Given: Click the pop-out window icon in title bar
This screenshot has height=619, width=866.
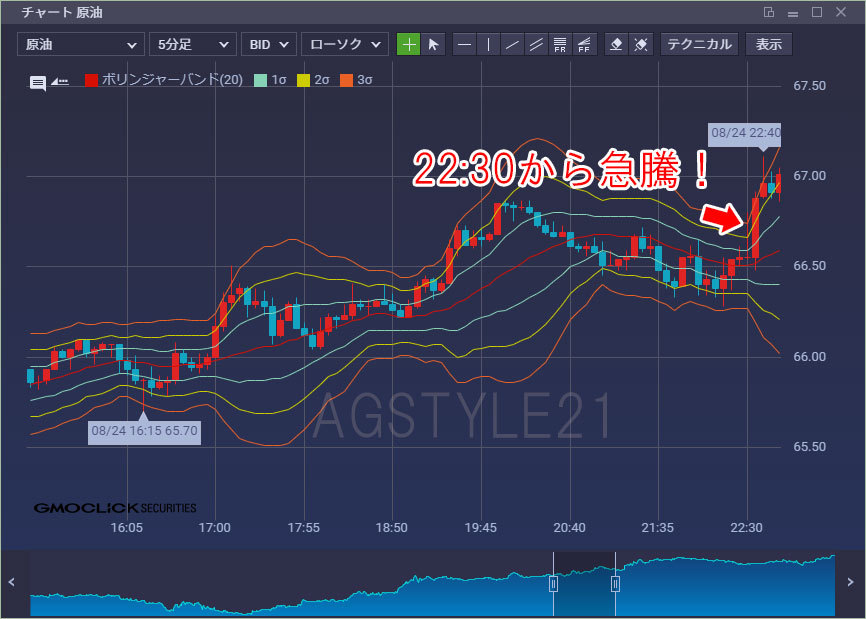Looking at the screenshot, I should click(769, 12).
